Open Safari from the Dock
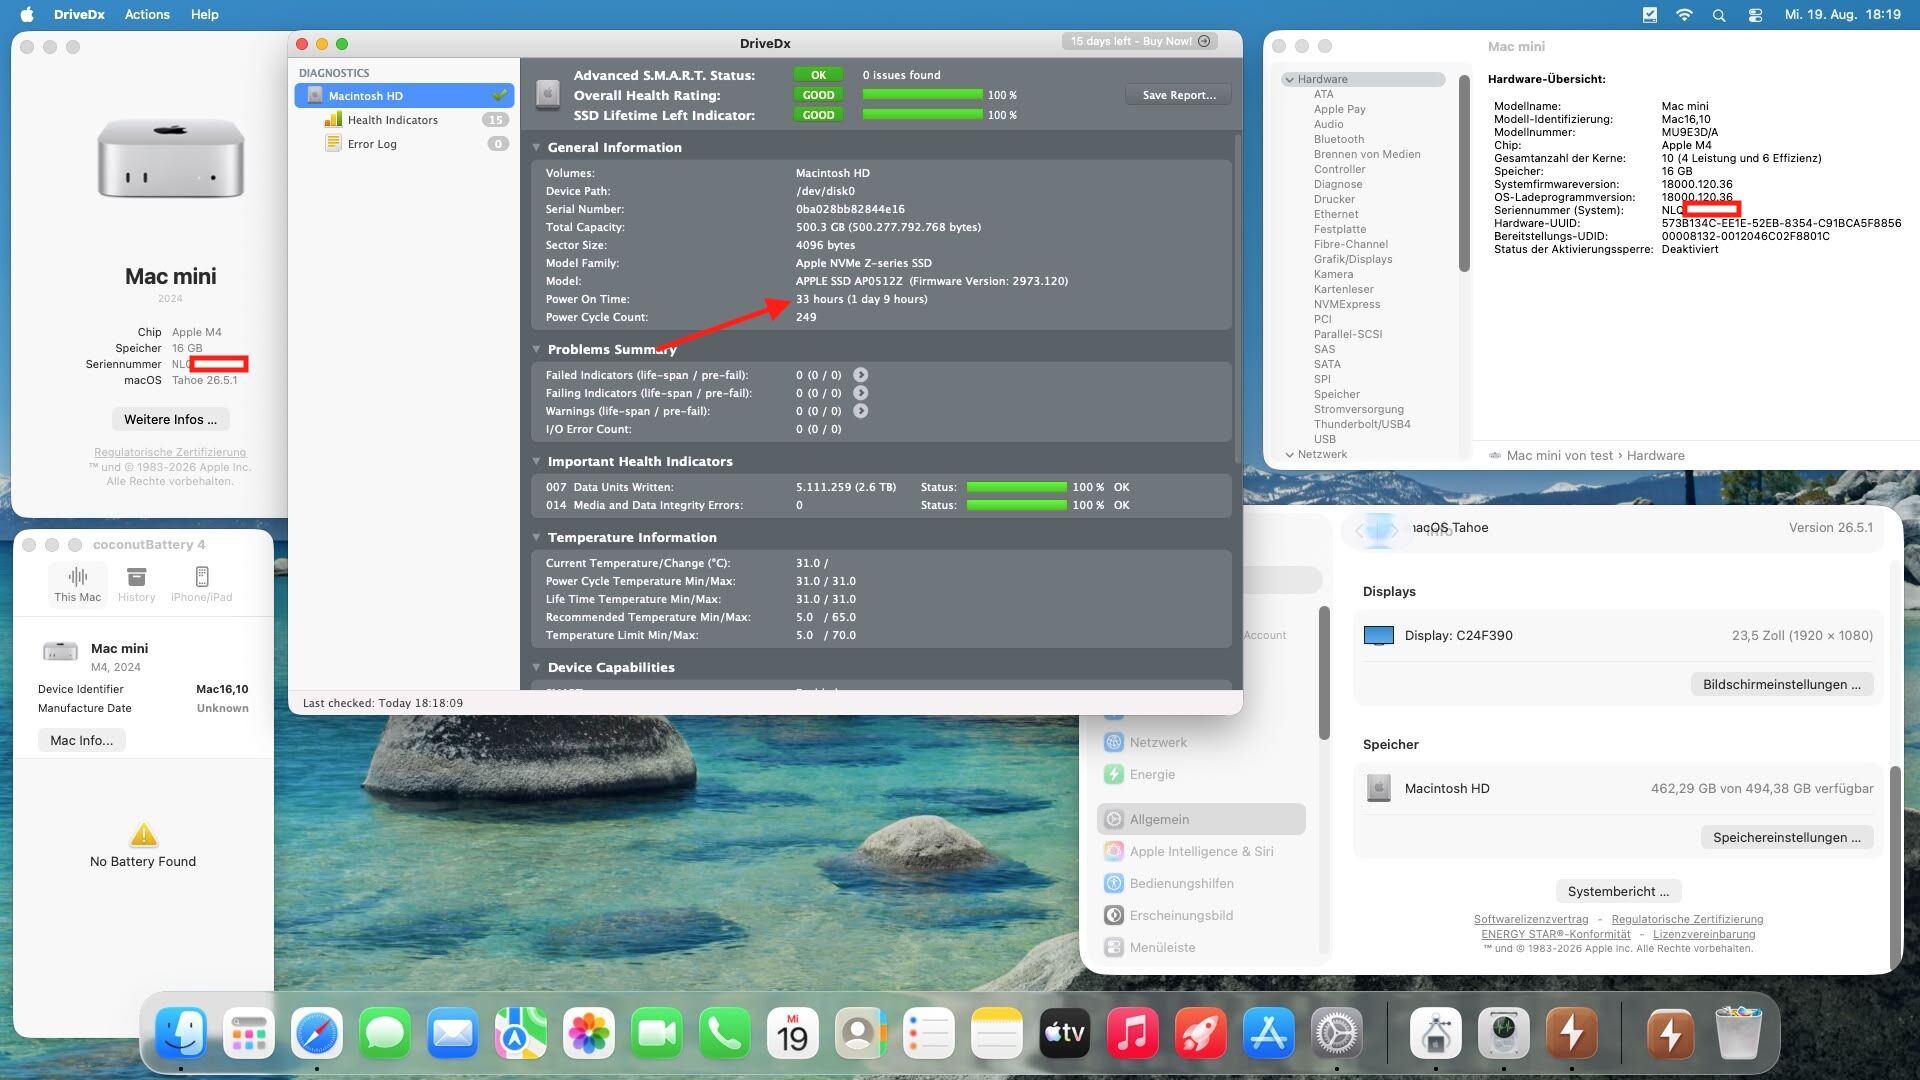1920x1080 pixels. (x=317, y=1033)
